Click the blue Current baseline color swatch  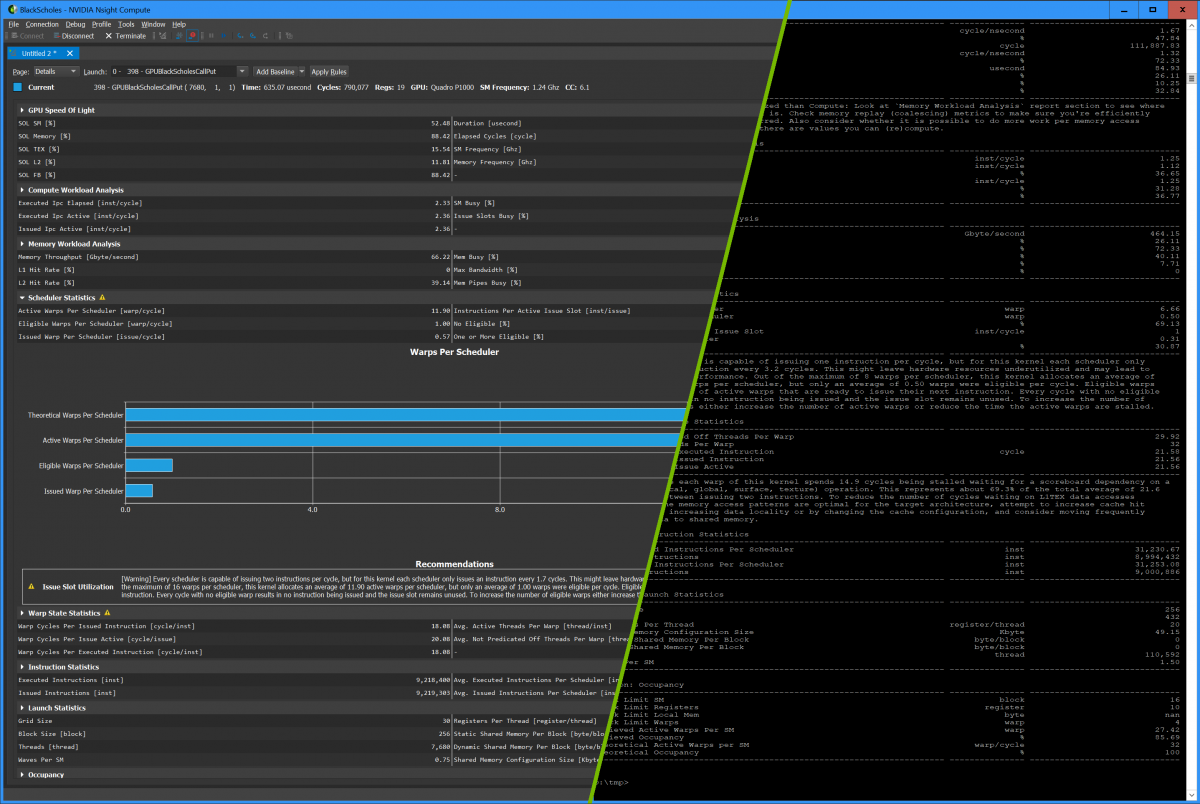click(x=18, y=88)
